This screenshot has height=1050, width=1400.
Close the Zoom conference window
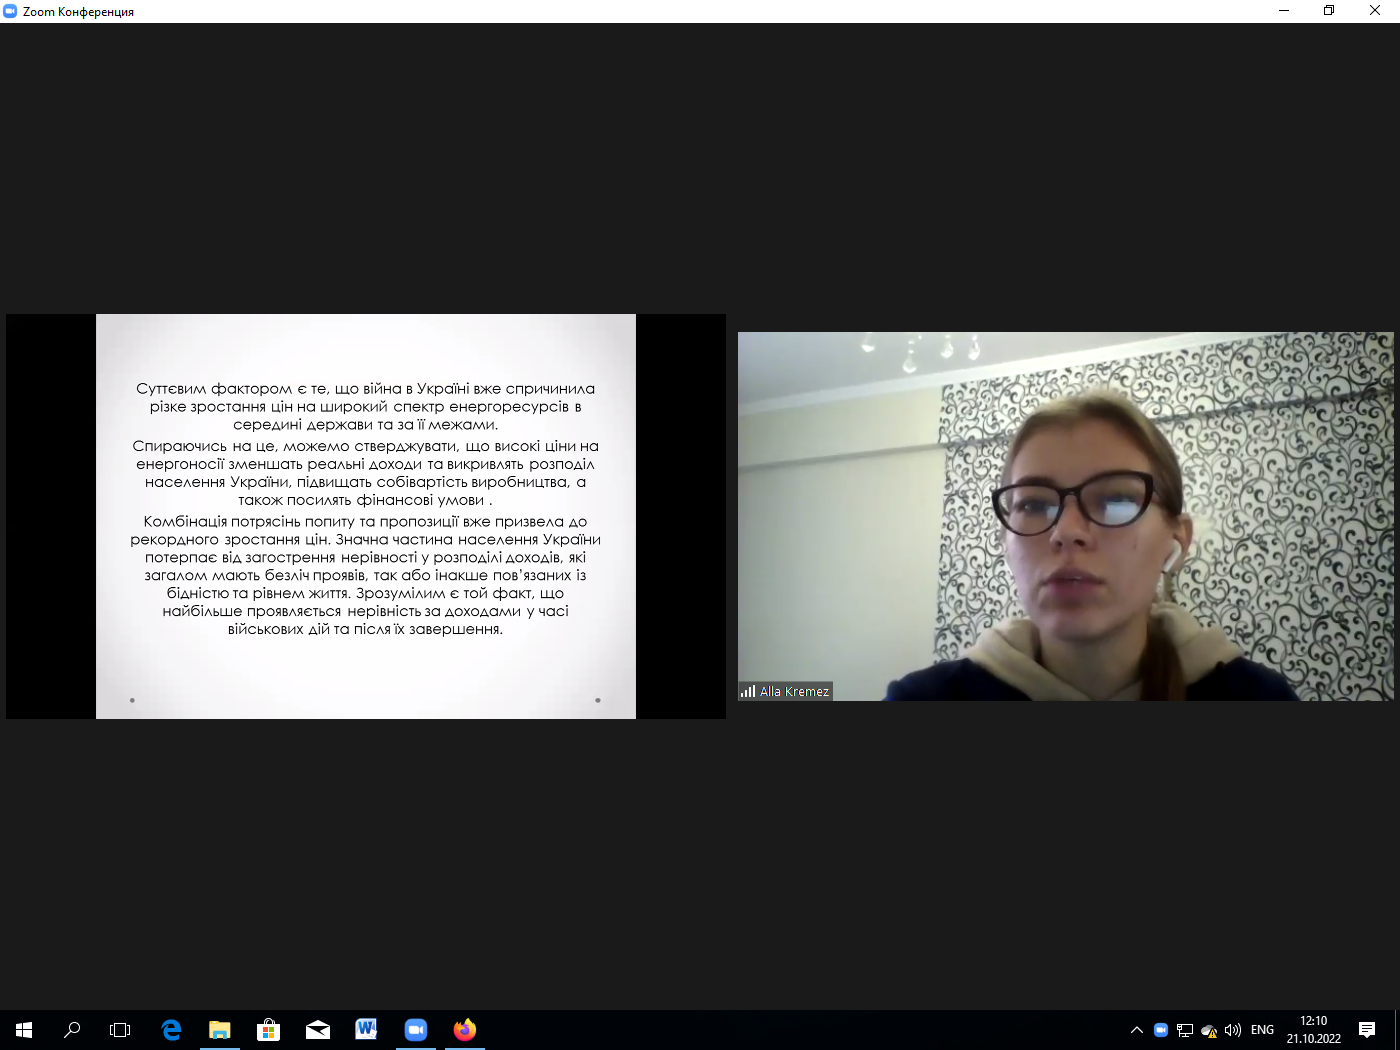[1375, 11]
